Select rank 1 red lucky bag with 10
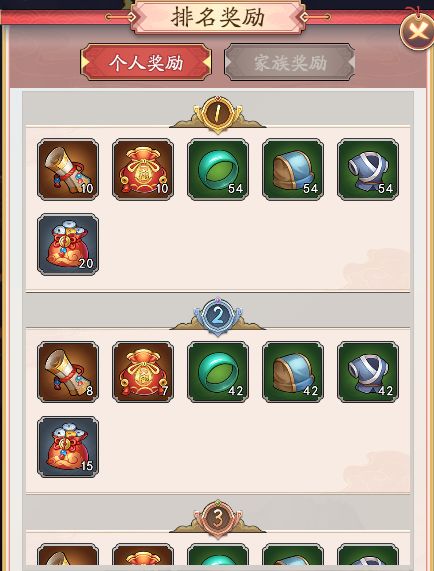 tap(143, 169)
